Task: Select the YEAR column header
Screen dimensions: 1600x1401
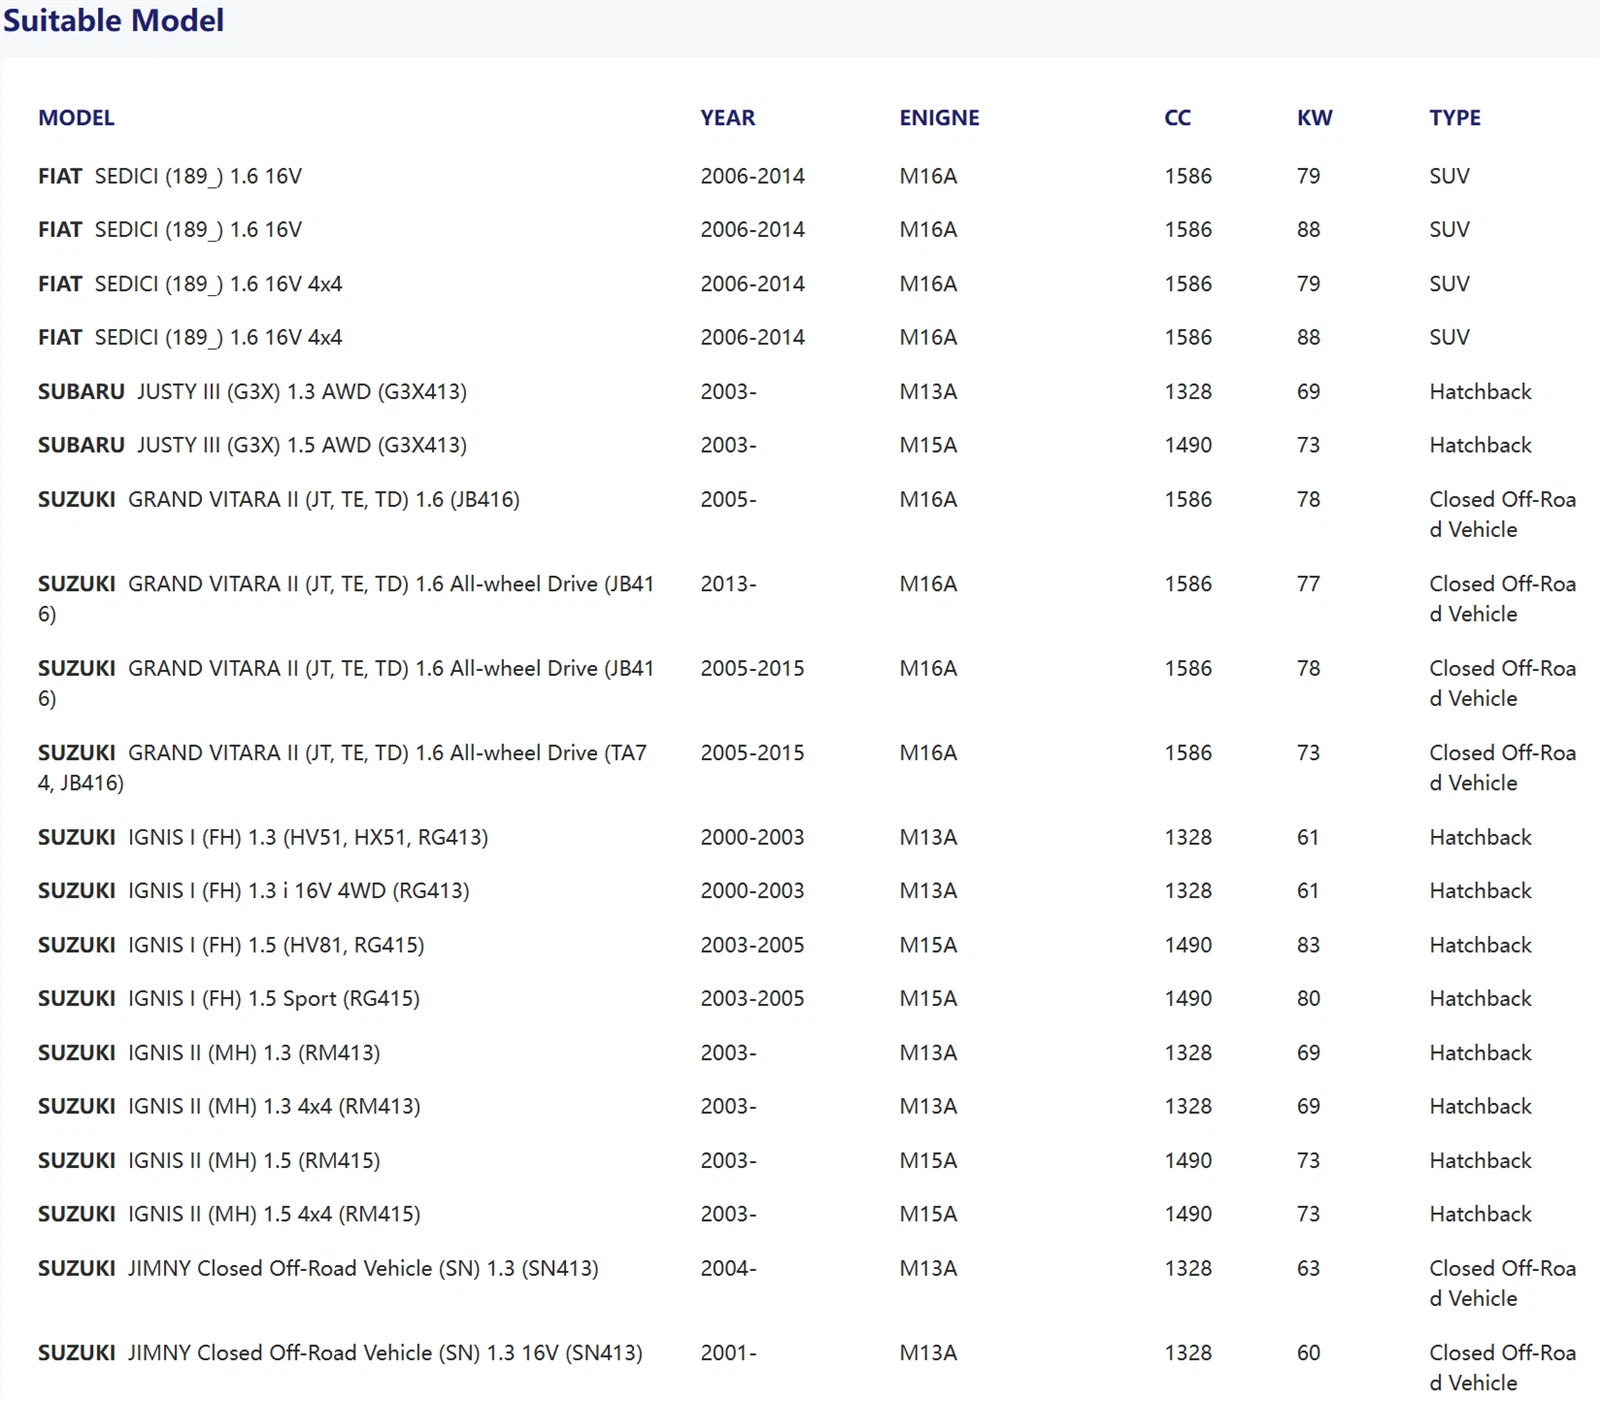Action: [727, 118]
